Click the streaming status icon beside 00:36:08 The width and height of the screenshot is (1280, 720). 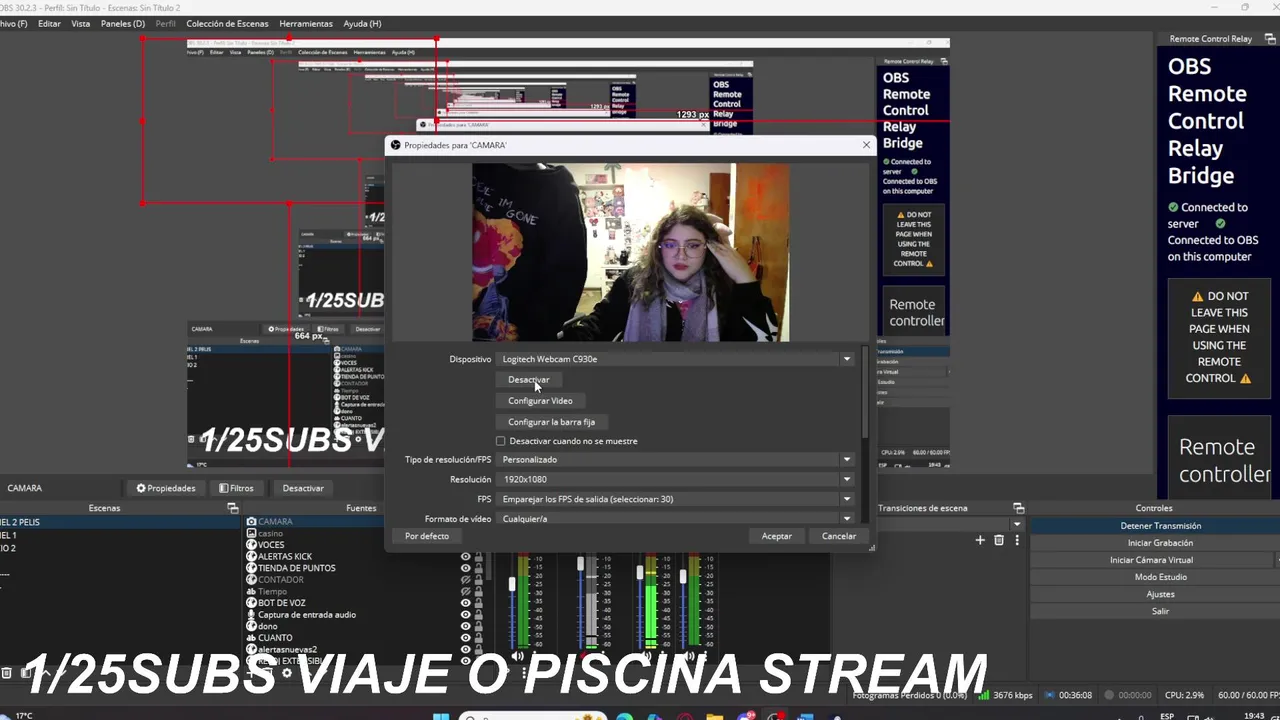point(1048,695)
